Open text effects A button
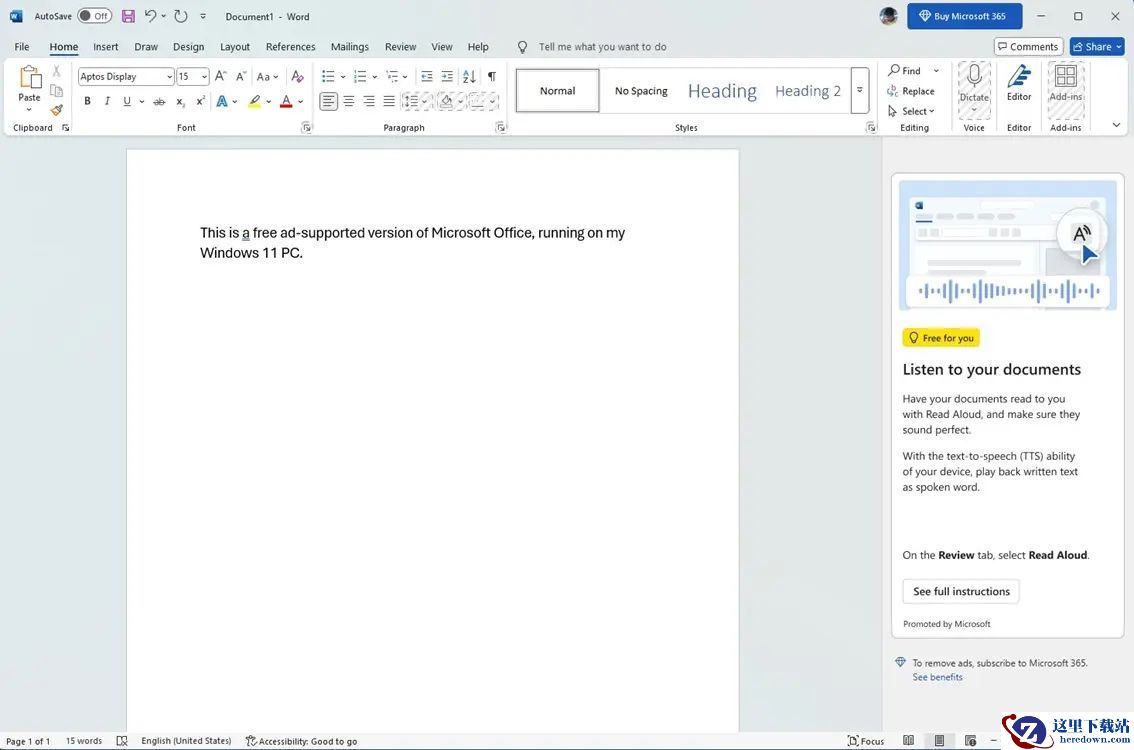 click(222, 101)
